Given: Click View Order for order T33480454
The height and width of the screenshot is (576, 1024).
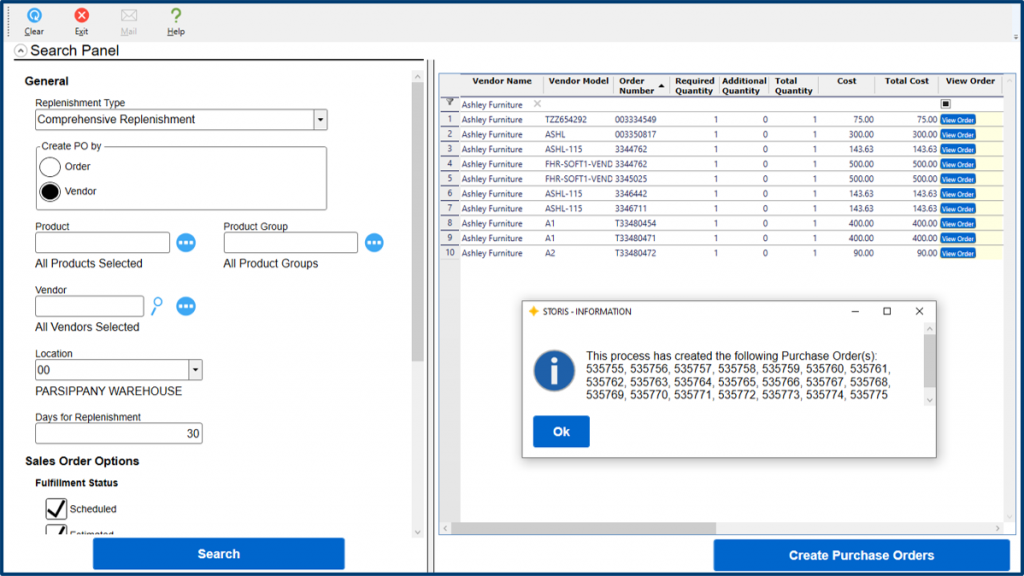Looking at the screenshot, I should tap(958, 224).
